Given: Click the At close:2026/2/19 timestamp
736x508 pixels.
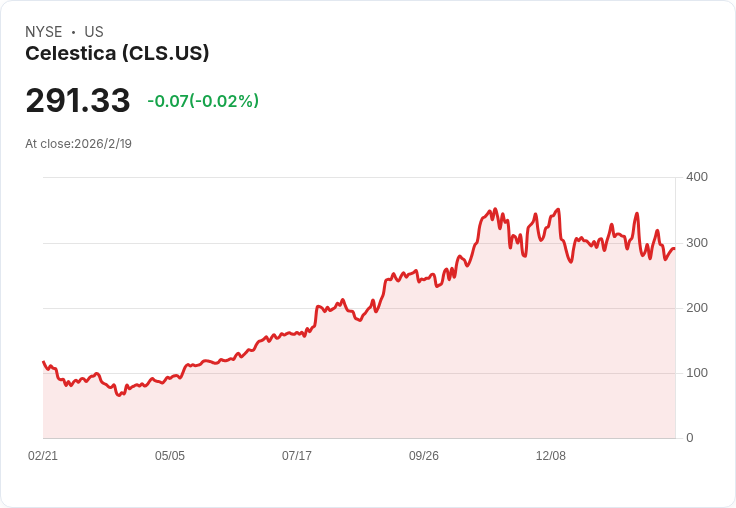Looking at the screenshot, I should [x=79, y=144].
